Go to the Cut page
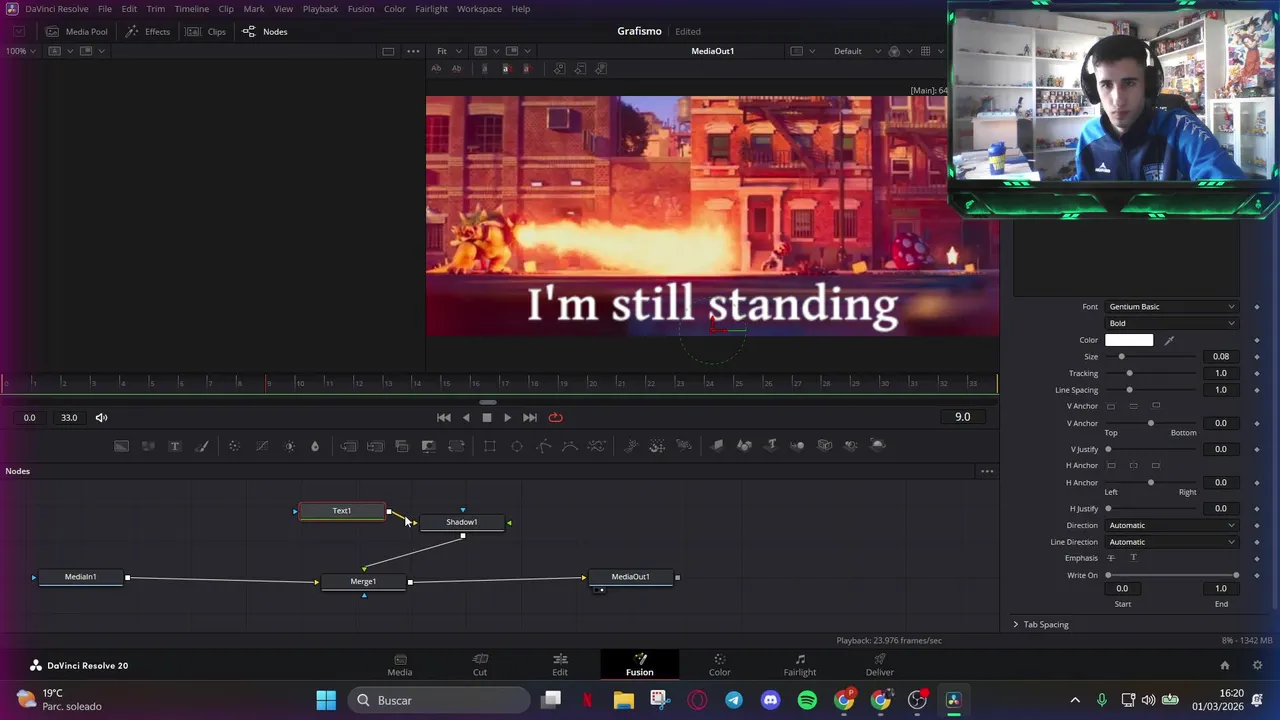 point(480,665)
